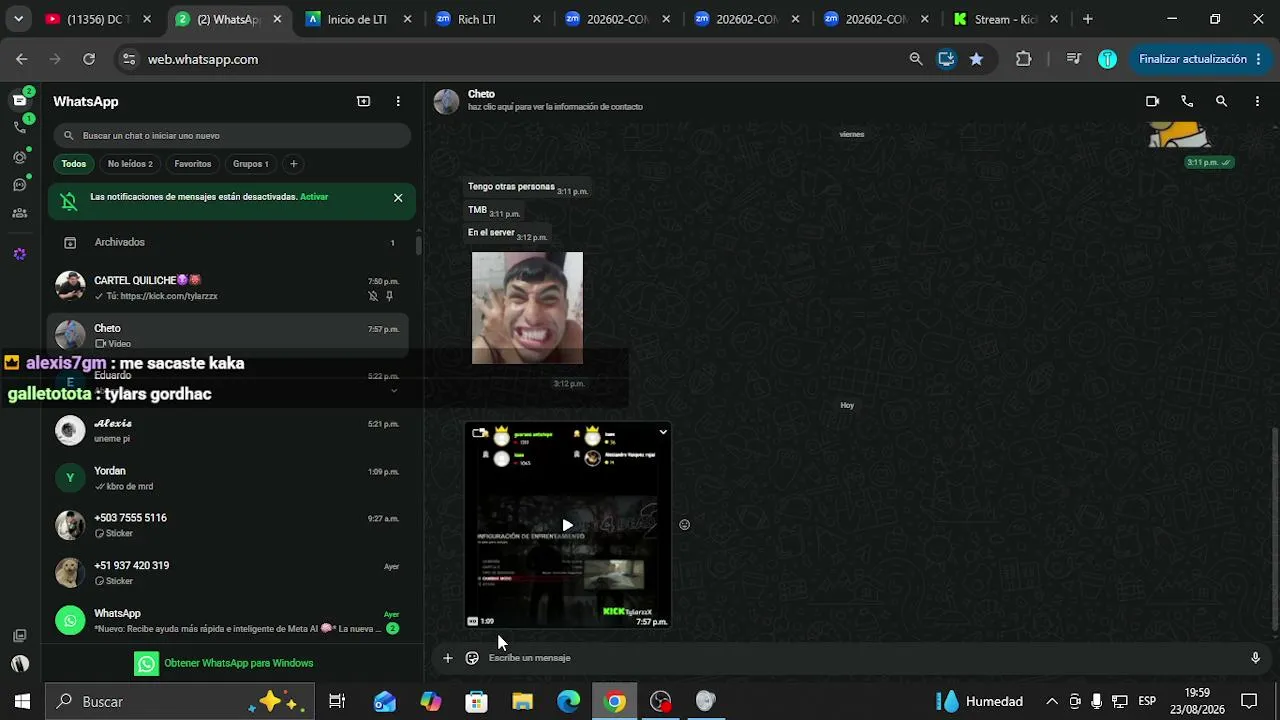The width and height of the screenshot is (1280, 720).
Task: Open the Windows notification center
Action: coord(1249,701)
